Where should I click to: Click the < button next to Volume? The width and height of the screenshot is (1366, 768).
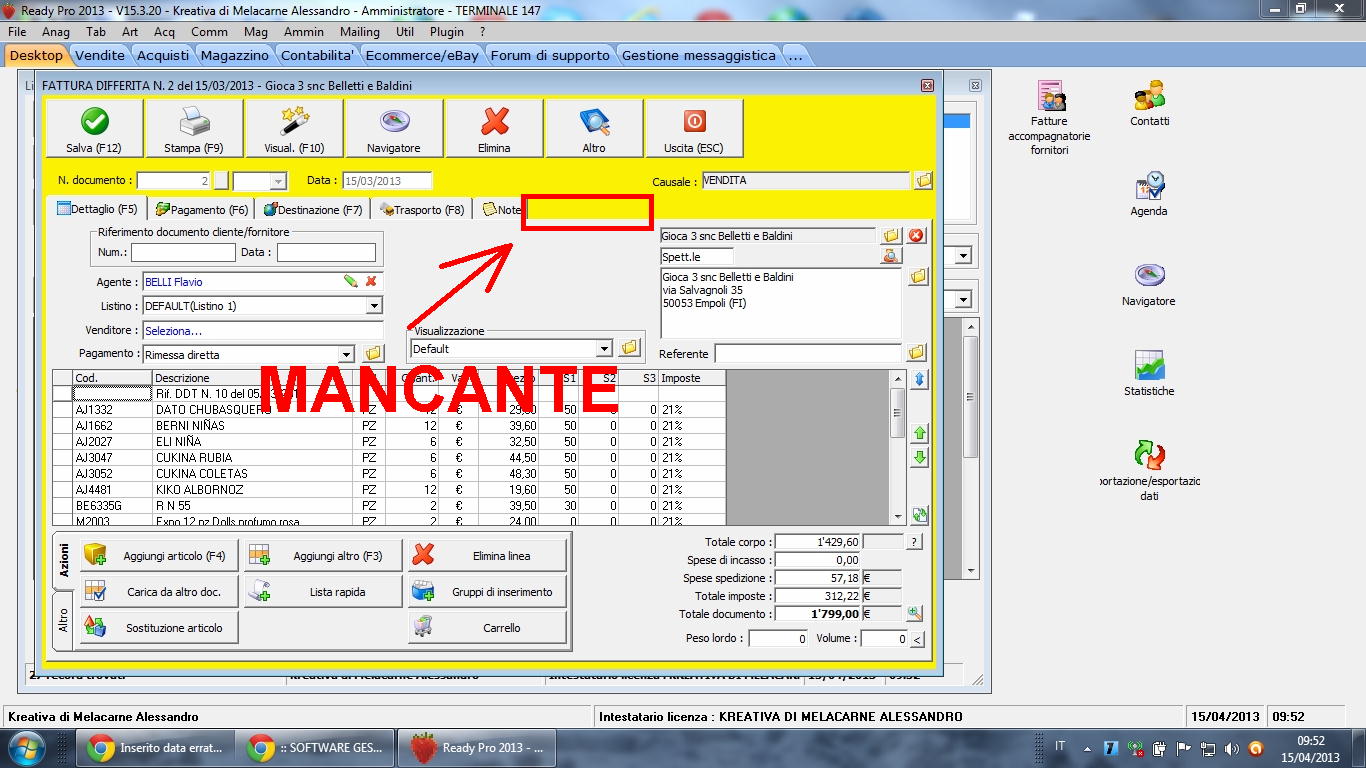917,639
